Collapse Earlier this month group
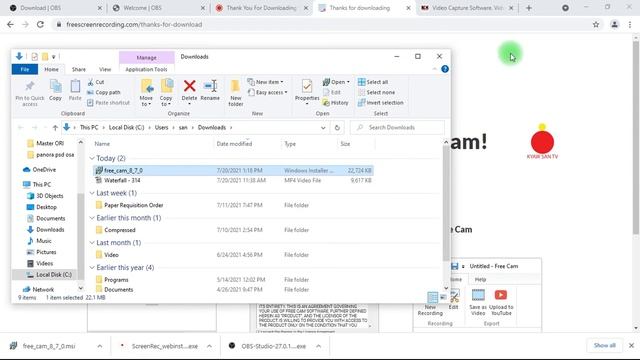The width and height of the screenshot is (640, 360). pyautogui.click(x=92, y=218)
